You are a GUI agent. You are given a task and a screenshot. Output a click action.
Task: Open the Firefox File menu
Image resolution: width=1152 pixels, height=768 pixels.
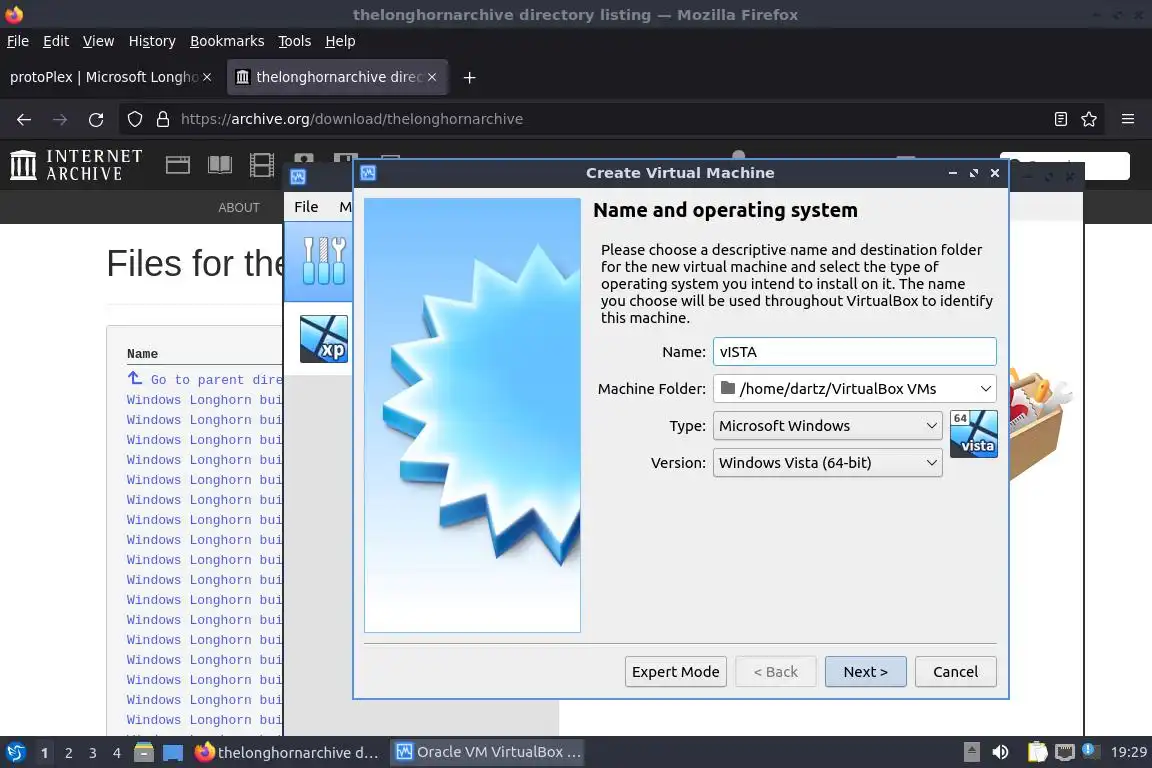click(x=18, y=41)
